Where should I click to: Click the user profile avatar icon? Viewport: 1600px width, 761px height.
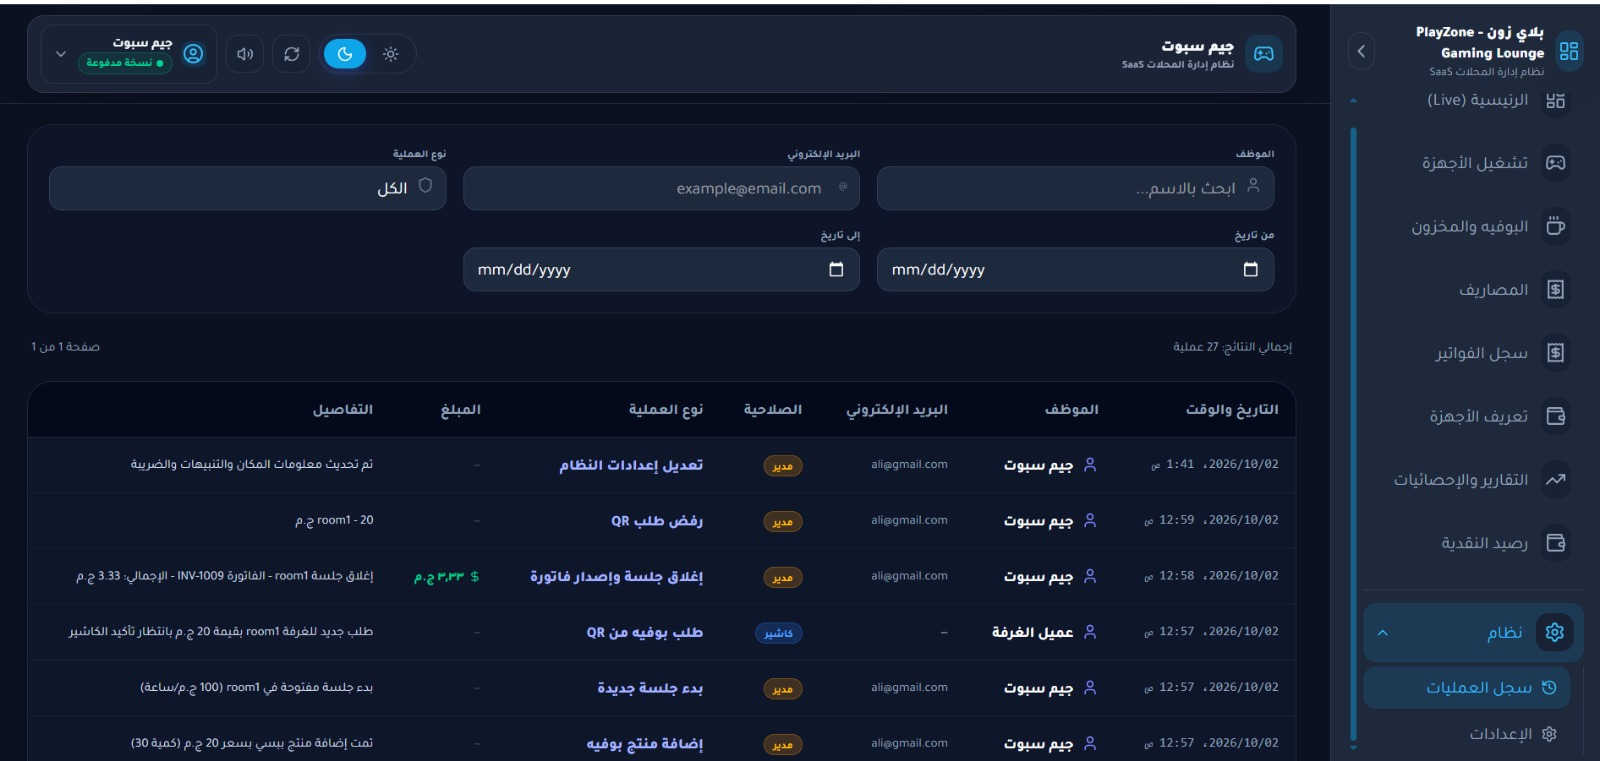click(193, 54)
